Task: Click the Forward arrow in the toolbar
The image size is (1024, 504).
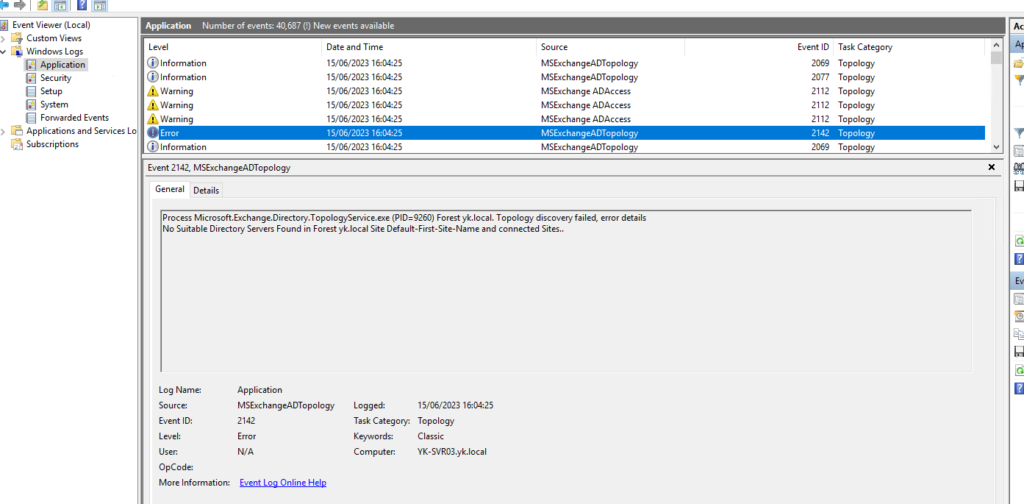Action: [x=20, y=5]
